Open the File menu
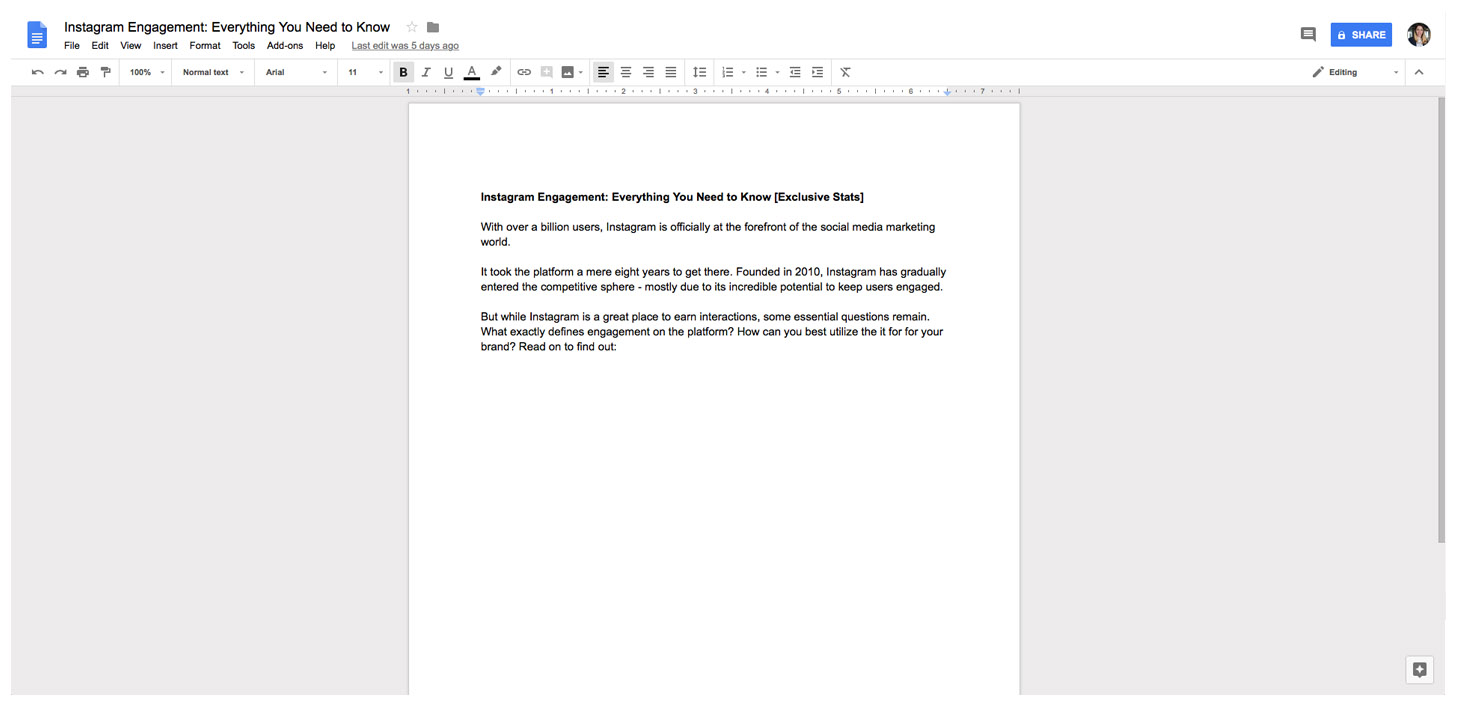1460x711 pixels. point(72,46)
